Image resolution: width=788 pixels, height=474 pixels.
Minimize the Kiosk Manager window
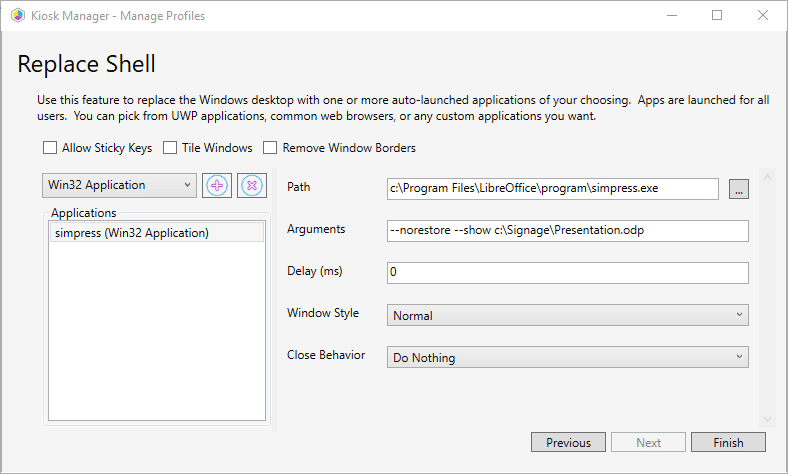click(670, 15)
